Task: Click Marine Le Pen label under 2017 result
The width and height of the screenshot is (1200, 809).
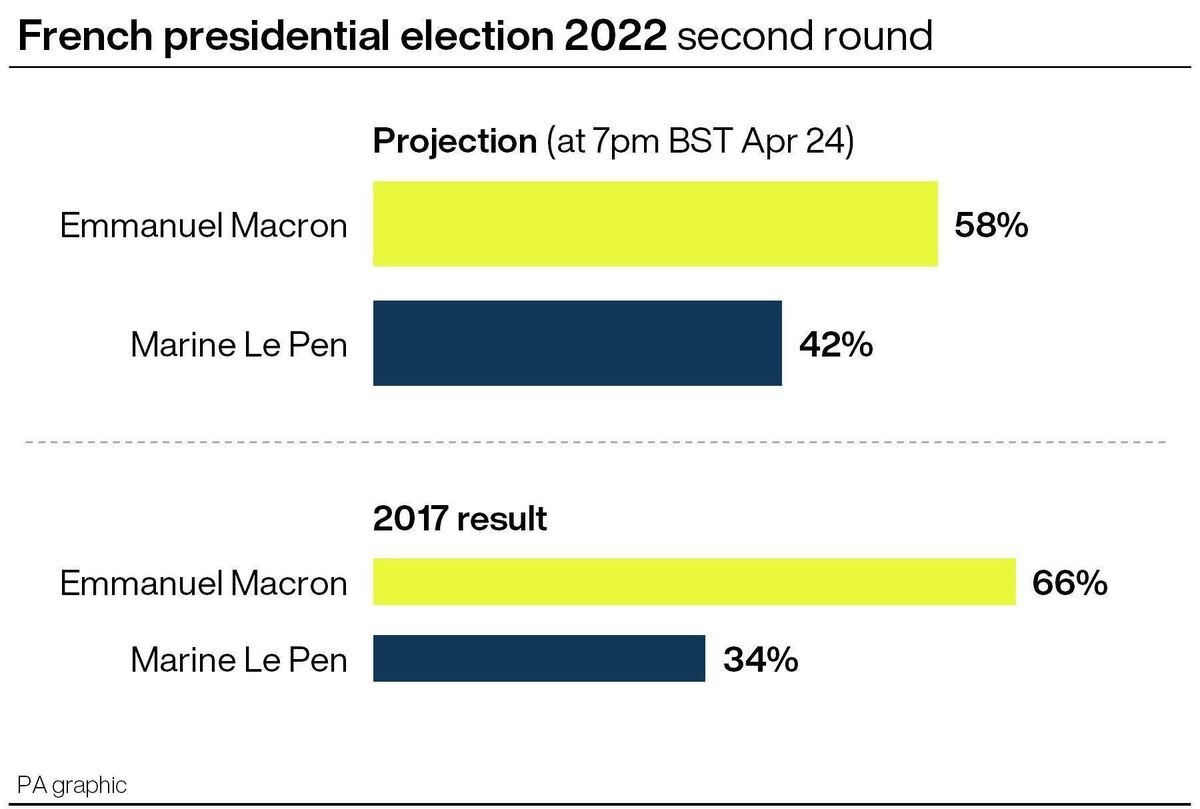Action: tap(239, 660)
